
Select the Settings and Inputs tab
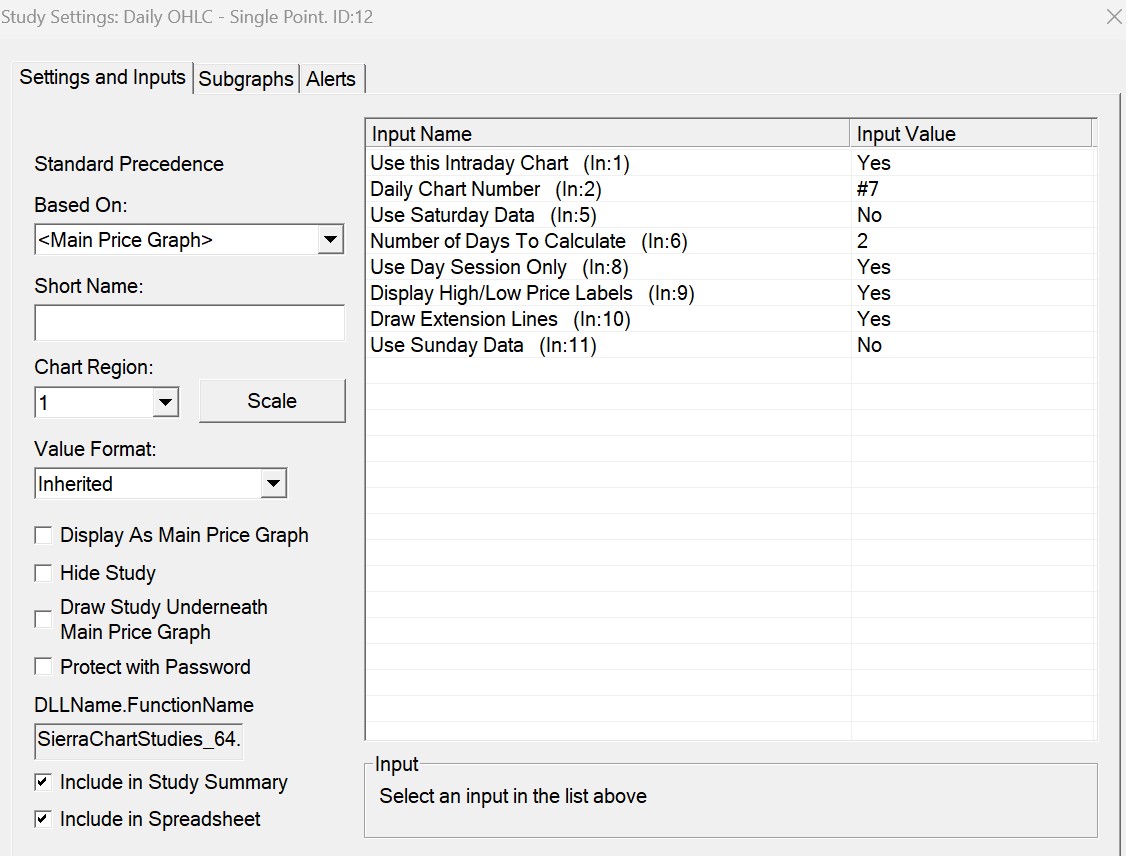point(103,78)
